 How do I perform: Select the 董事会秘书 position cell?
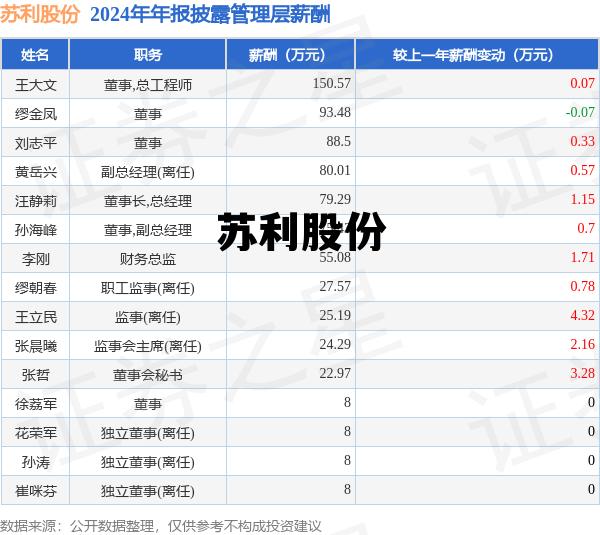click(x=148, y=375)
